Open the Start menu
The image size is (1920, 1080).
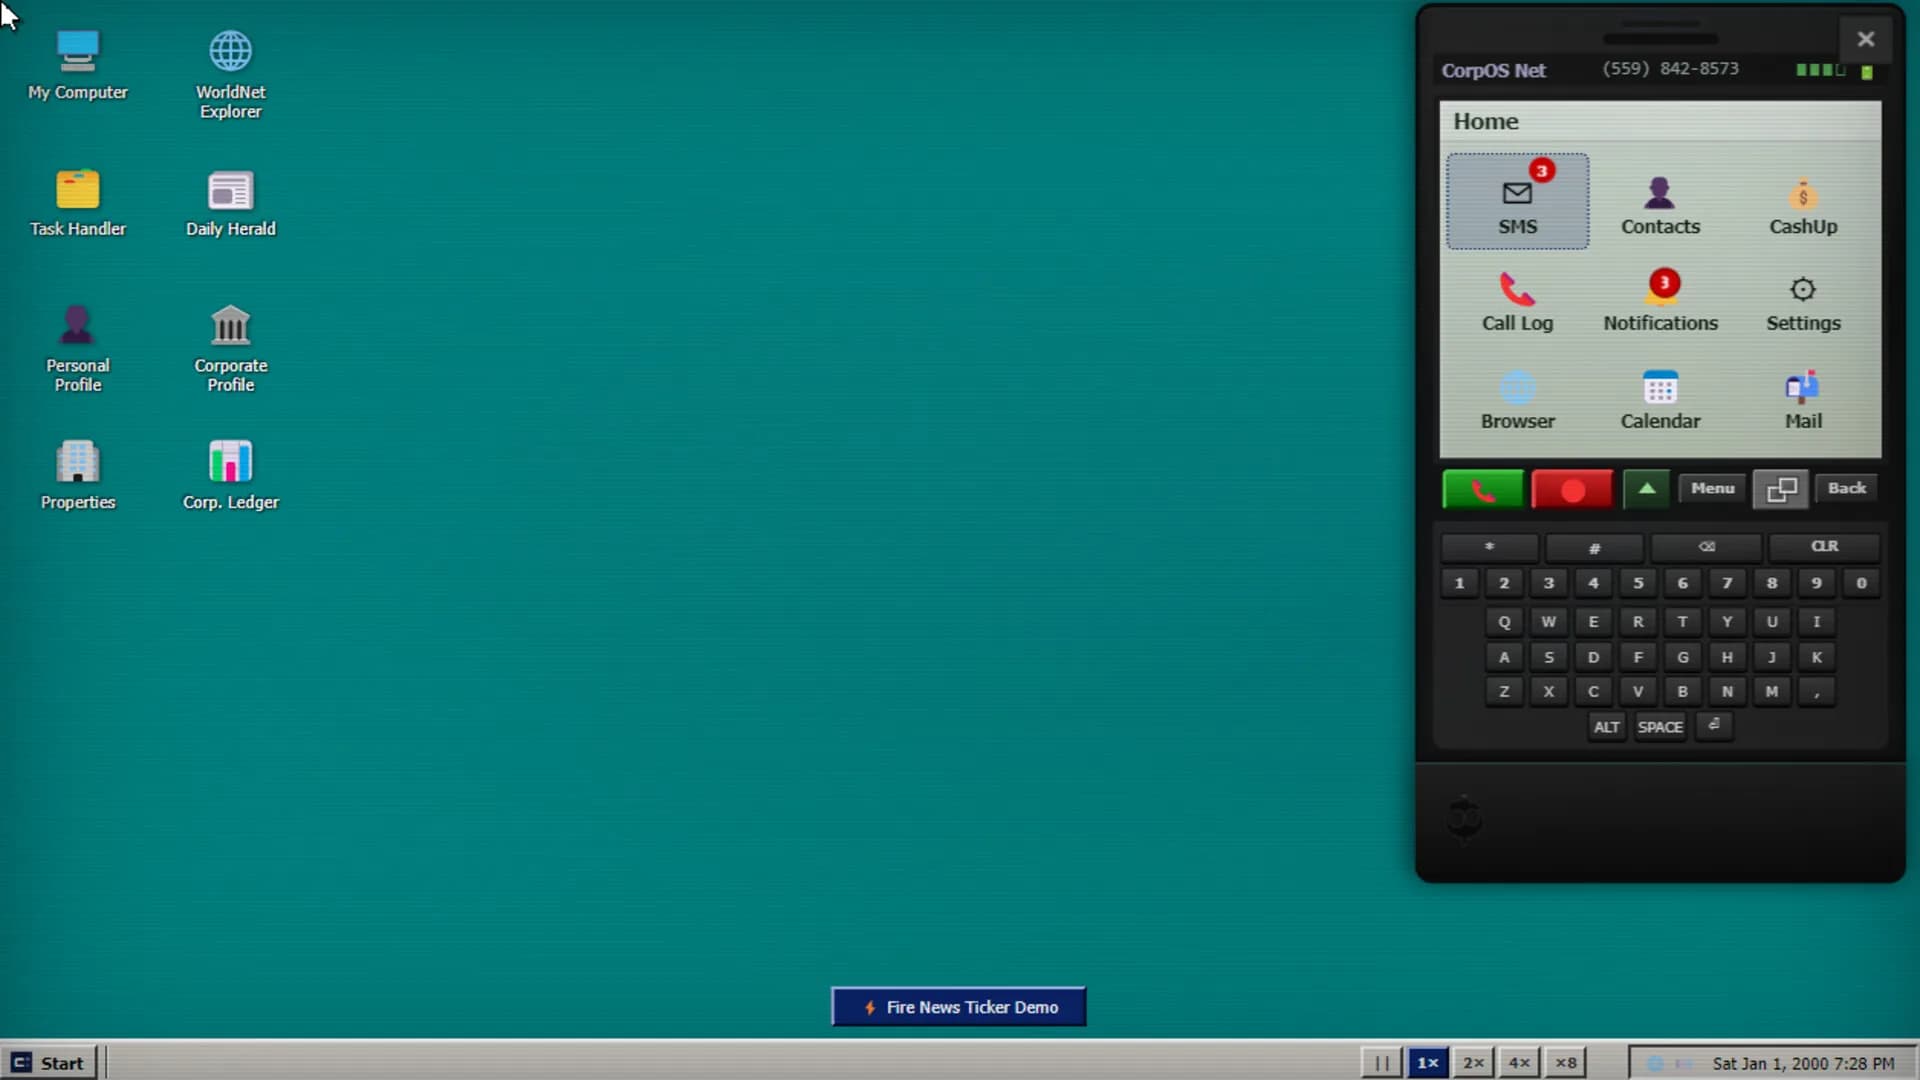click(x=49, y=1063)
